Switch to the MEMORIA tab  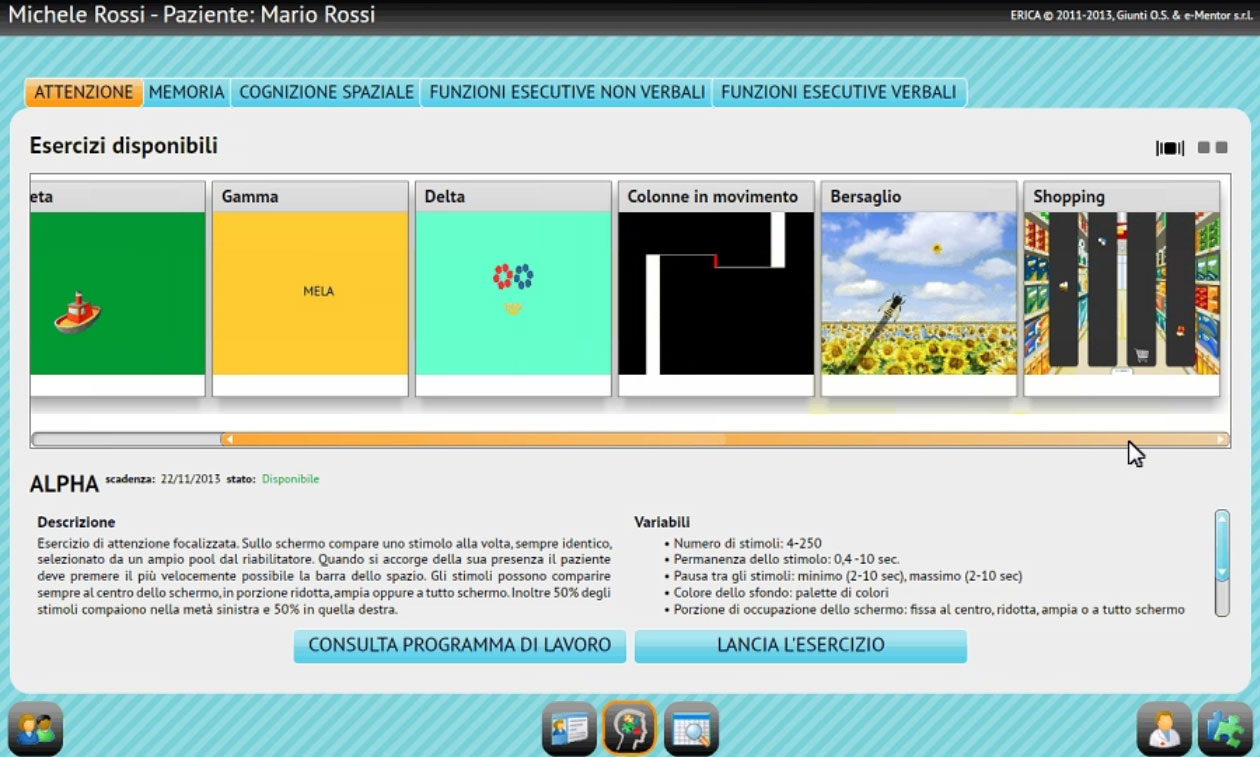click(x=186, y=92)
